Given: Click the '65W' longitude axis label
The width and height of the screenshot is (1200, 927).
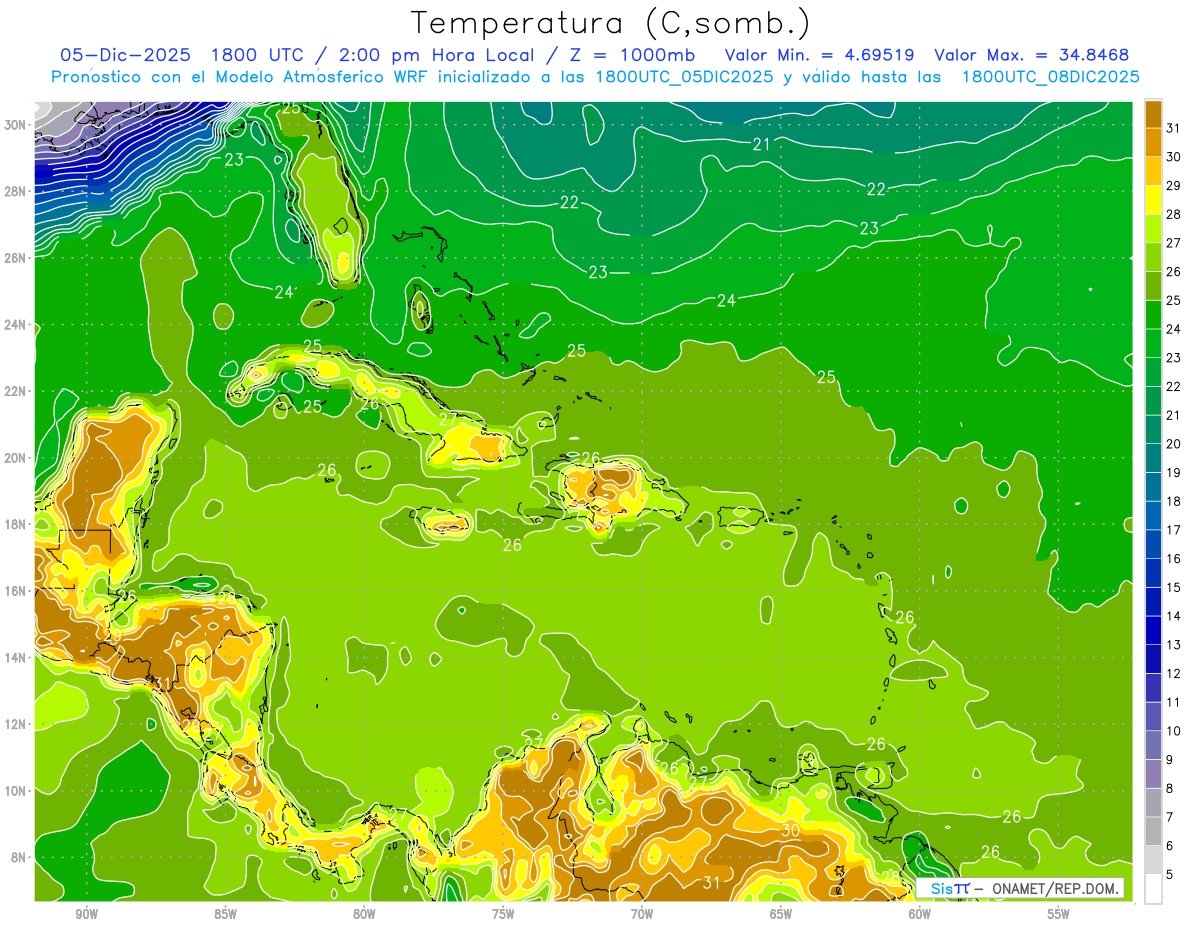Looking at the screenshot, I should [781, 914].
